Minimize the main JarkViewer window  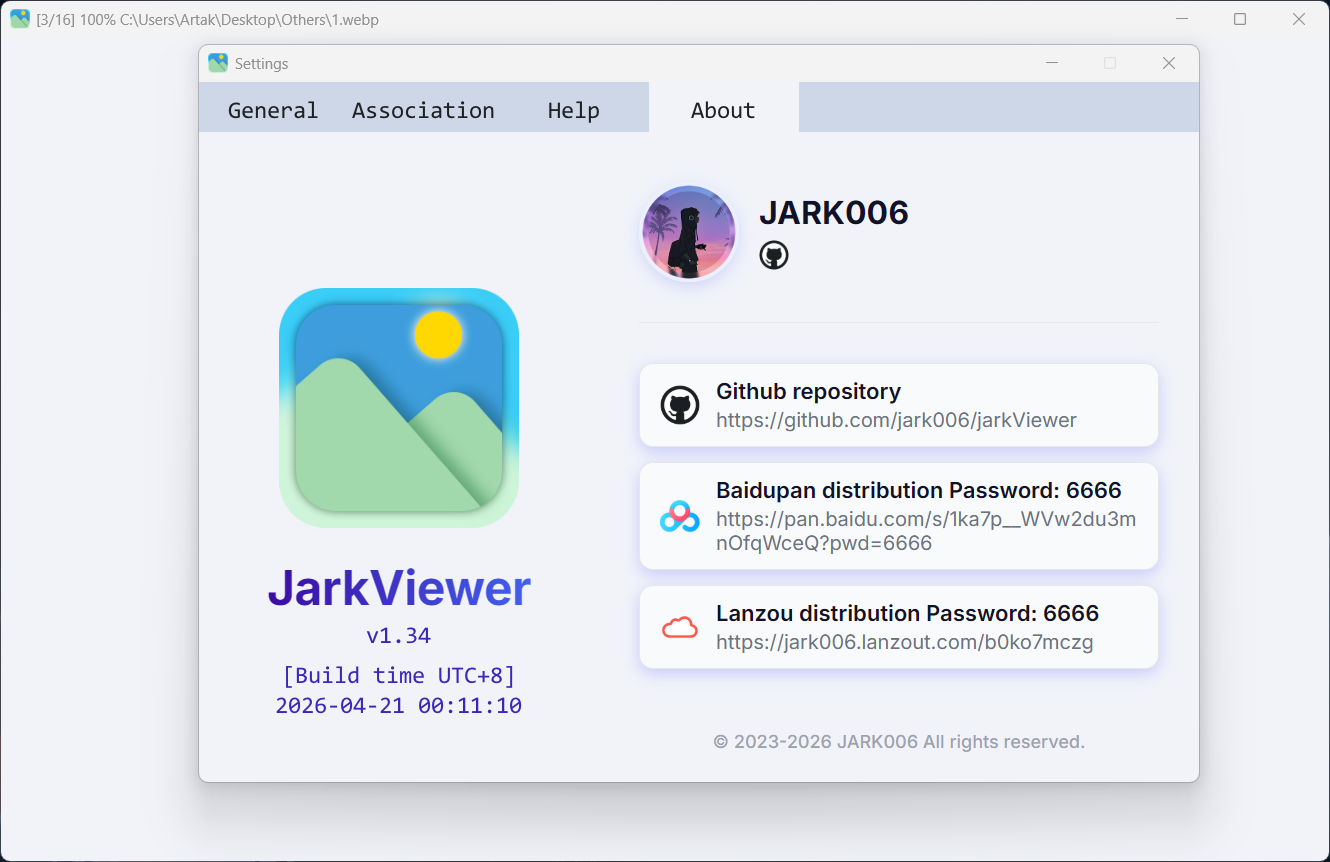click(x=1181, y=19)
